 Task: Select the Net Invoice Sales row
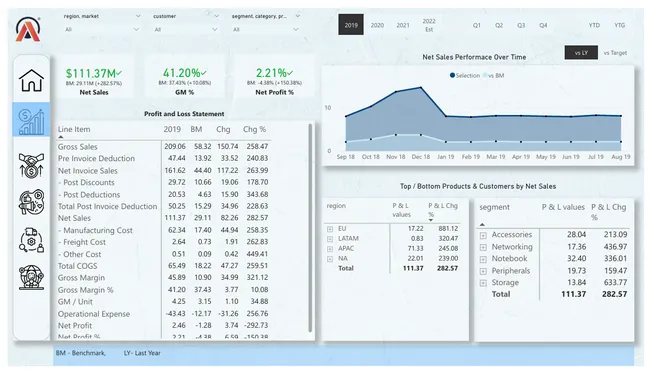click(163, 170)
